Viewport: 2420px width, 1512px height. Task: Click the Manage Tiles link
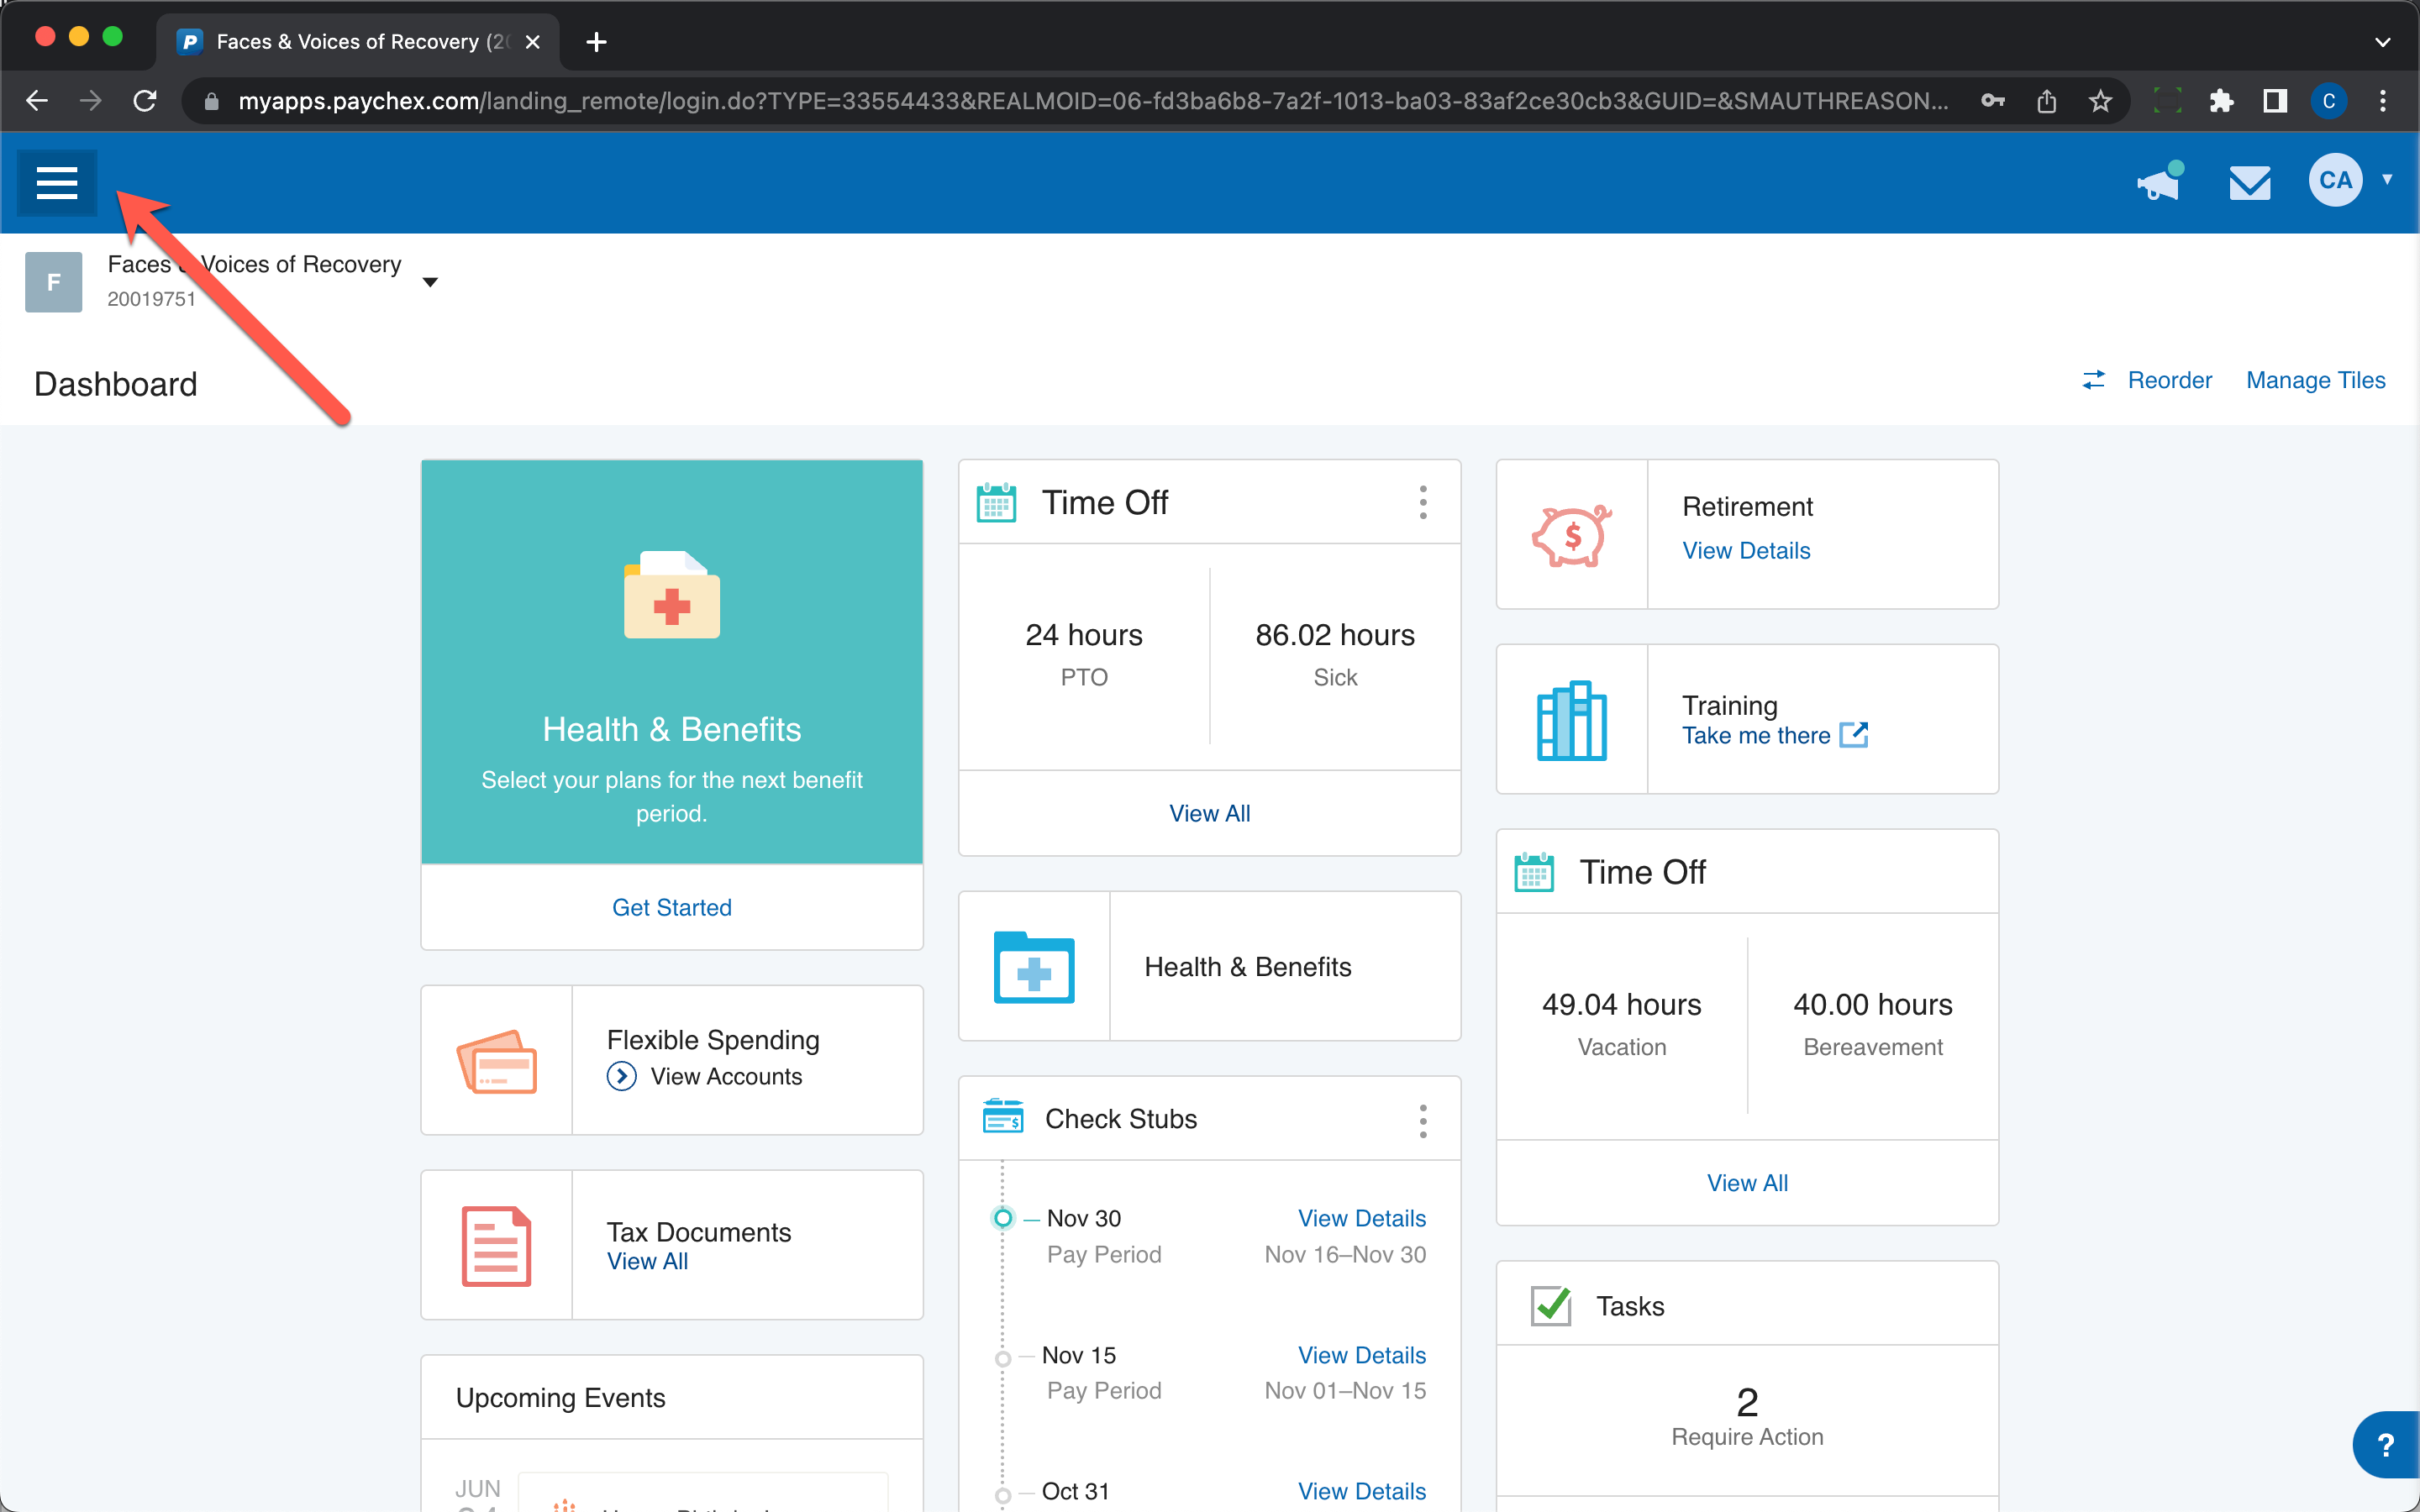[2315, 380]
